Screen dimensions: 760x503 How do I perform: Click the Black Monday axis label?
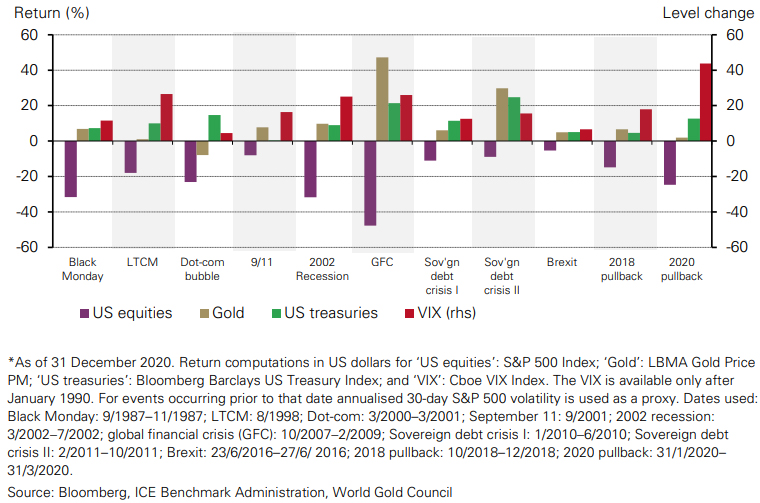point(82,267)
